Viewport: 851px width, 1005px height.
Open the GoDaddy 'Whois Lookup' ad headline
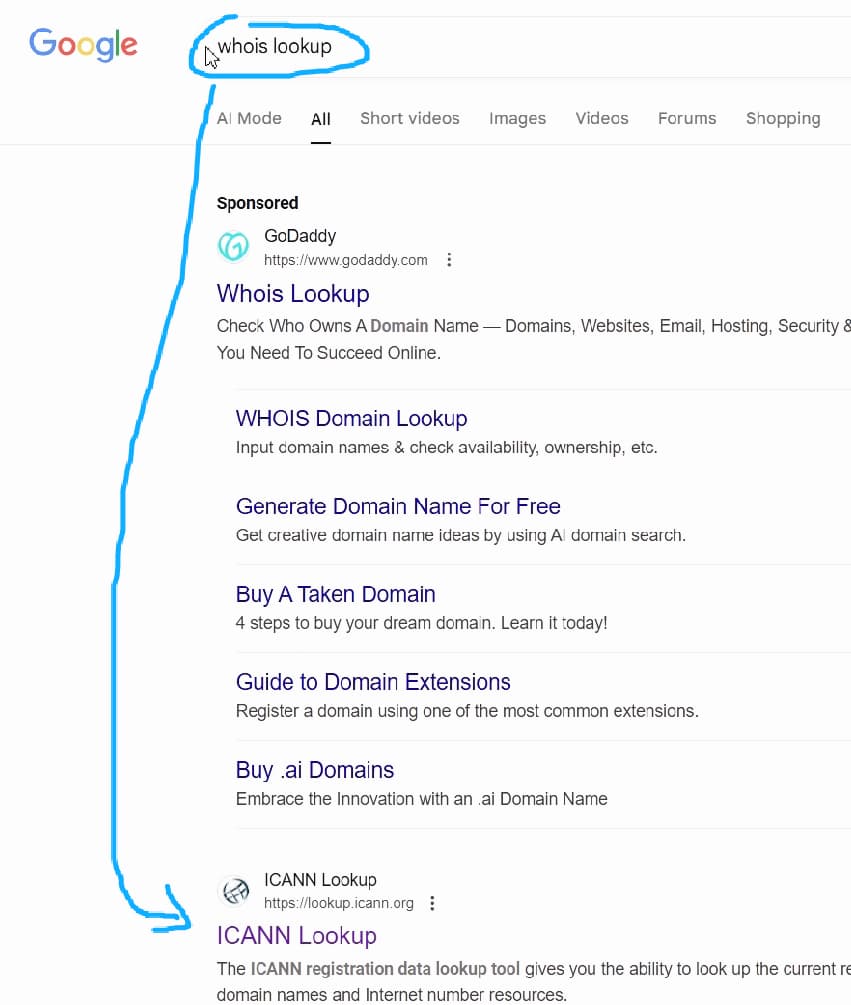[293, 294]
